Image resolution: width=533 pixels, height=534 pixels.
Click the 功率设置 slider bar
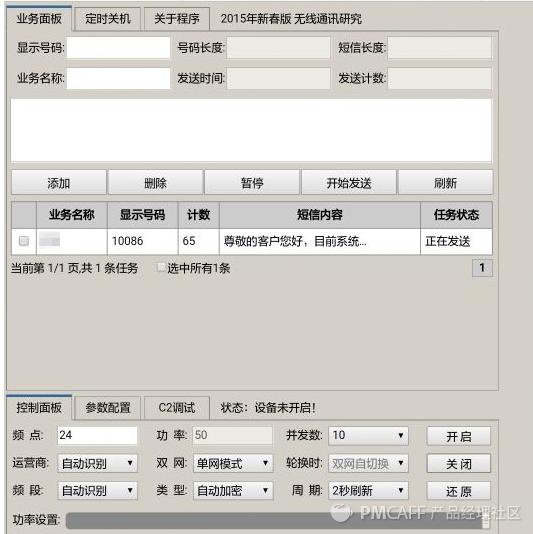278,521
